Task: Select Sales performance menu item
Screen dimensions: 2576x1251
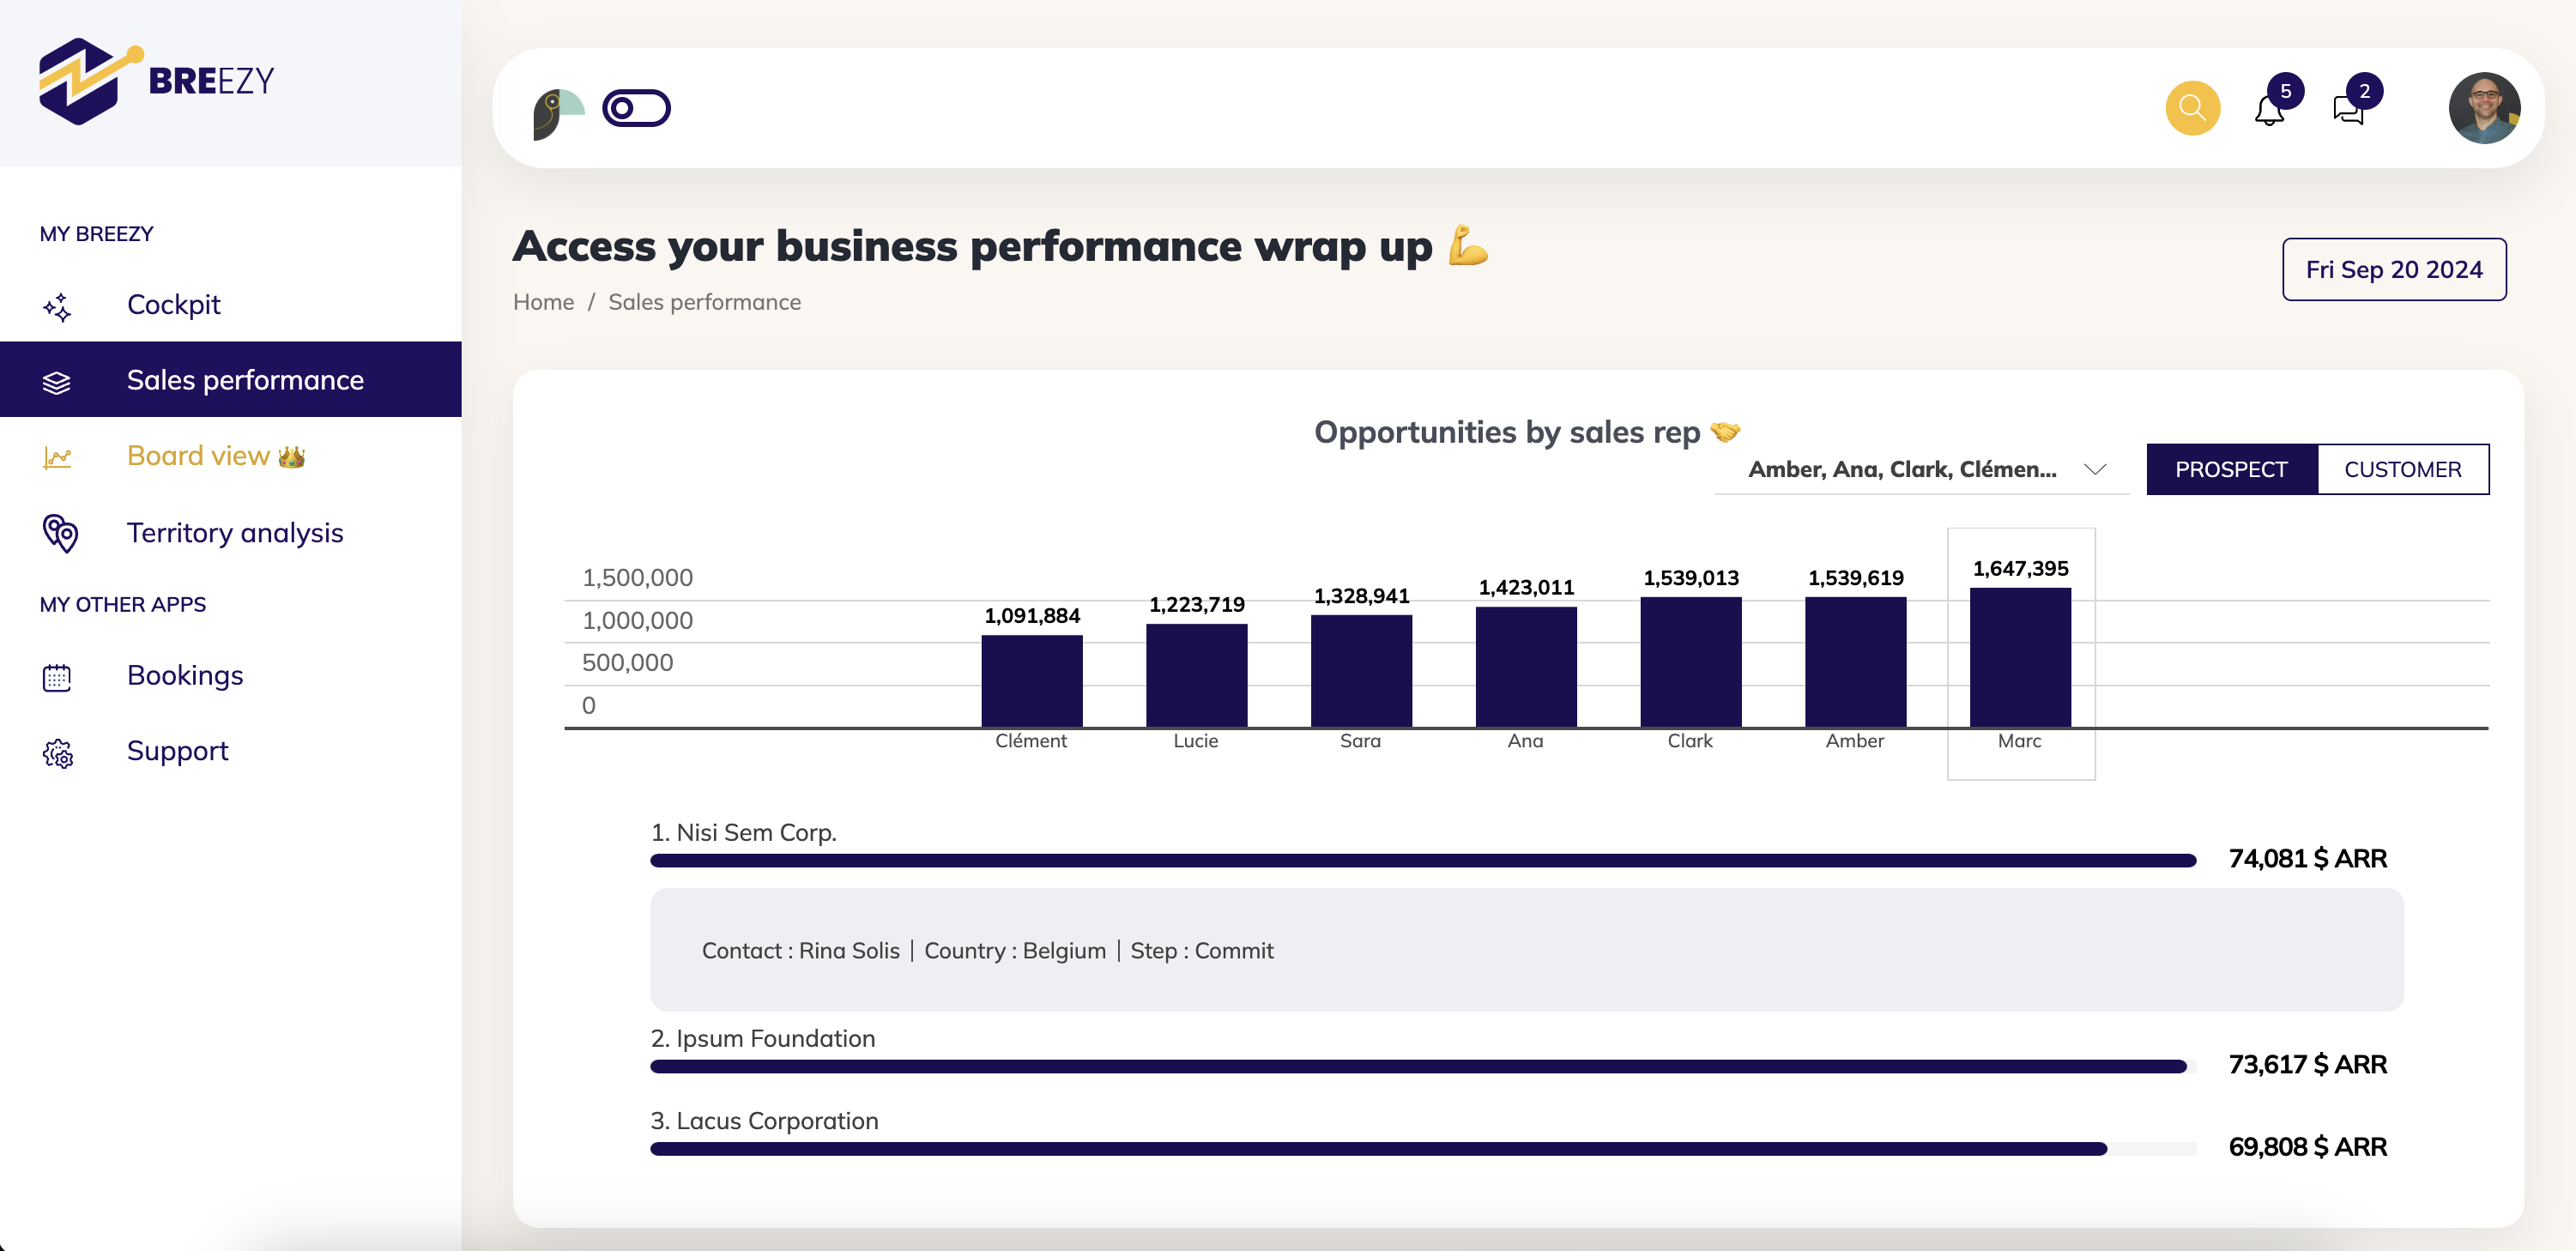Action: [244, 380]
